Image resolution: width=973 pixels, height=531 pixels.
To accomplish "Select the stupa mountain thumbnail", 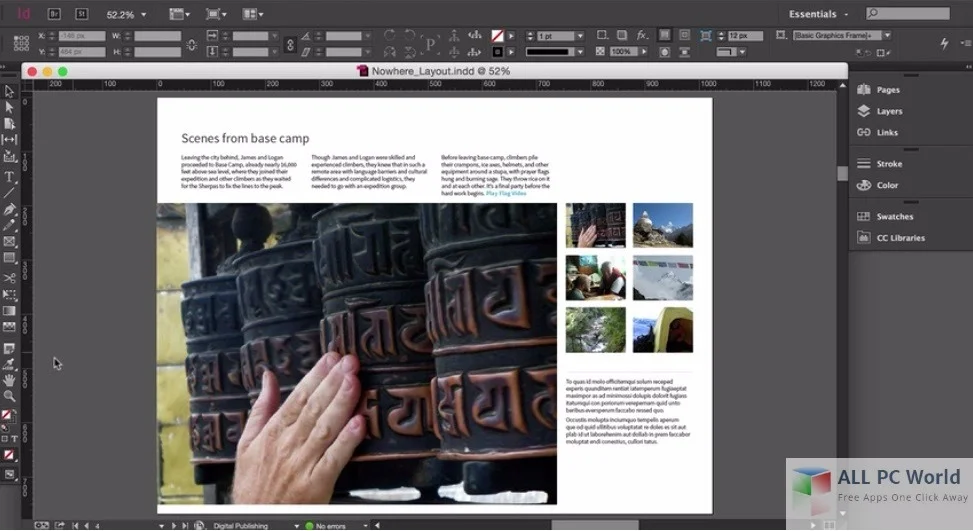I will (663, 225).
